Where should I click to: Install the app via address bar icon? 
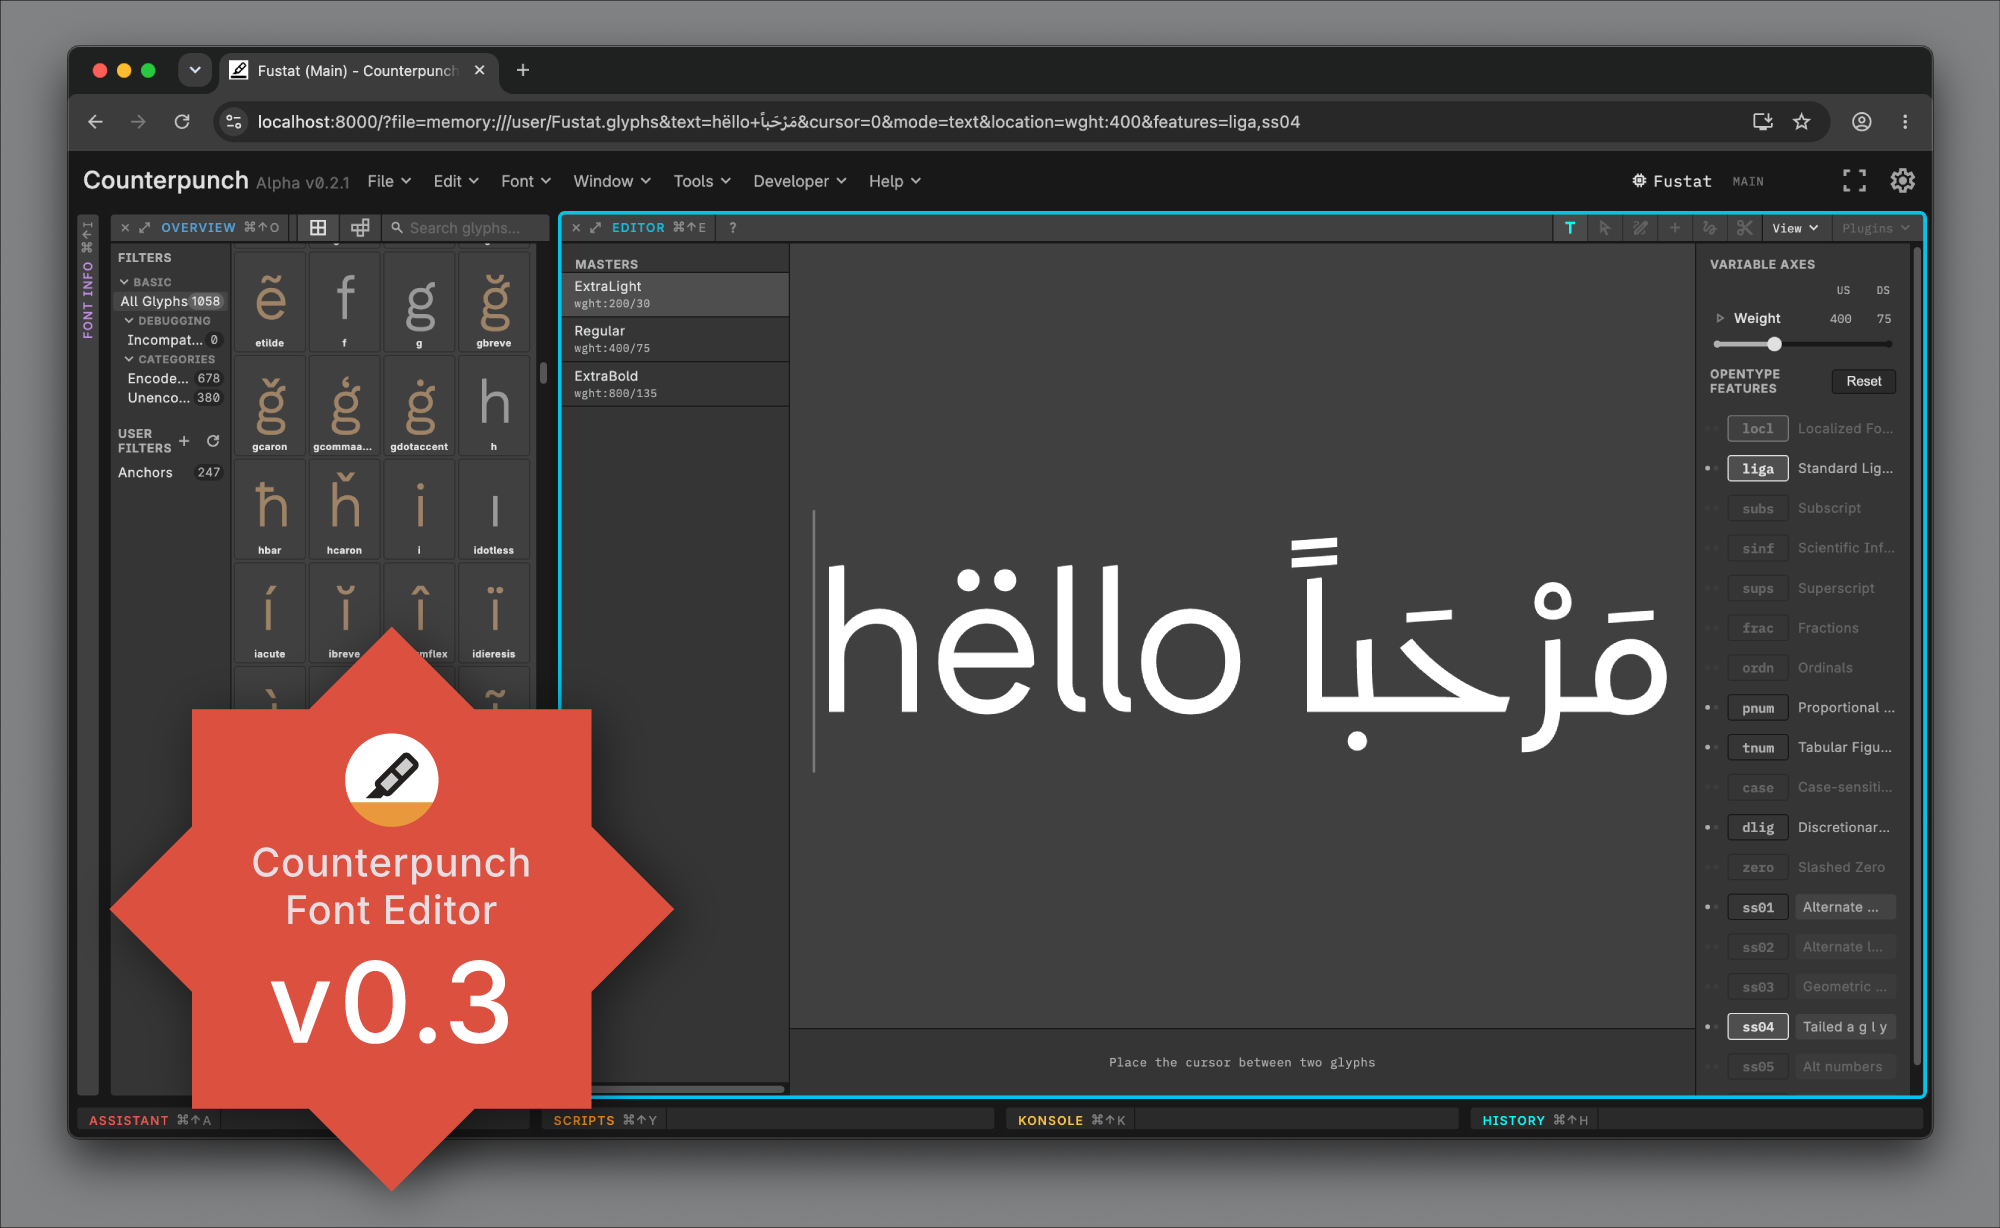pyautogui.click(x=1762, y=122)
